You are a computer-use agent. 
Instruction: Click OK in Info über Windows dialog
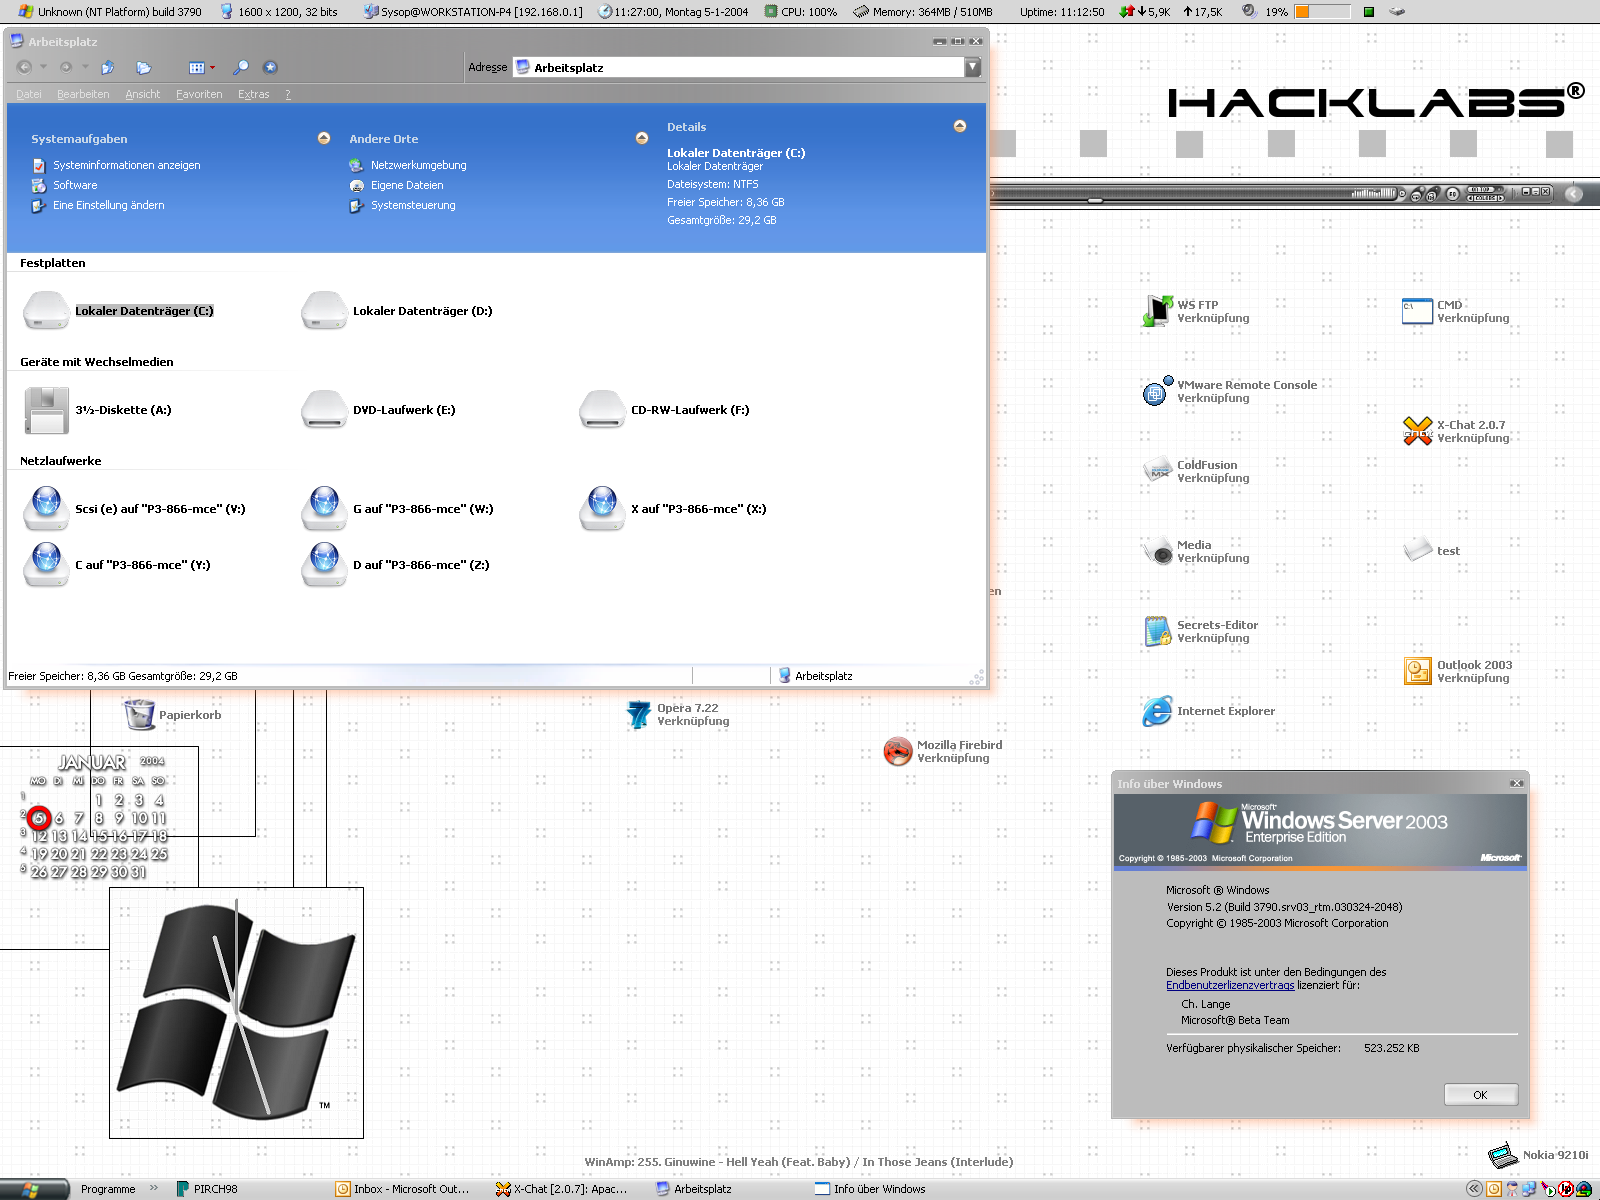(1480, 1095)
